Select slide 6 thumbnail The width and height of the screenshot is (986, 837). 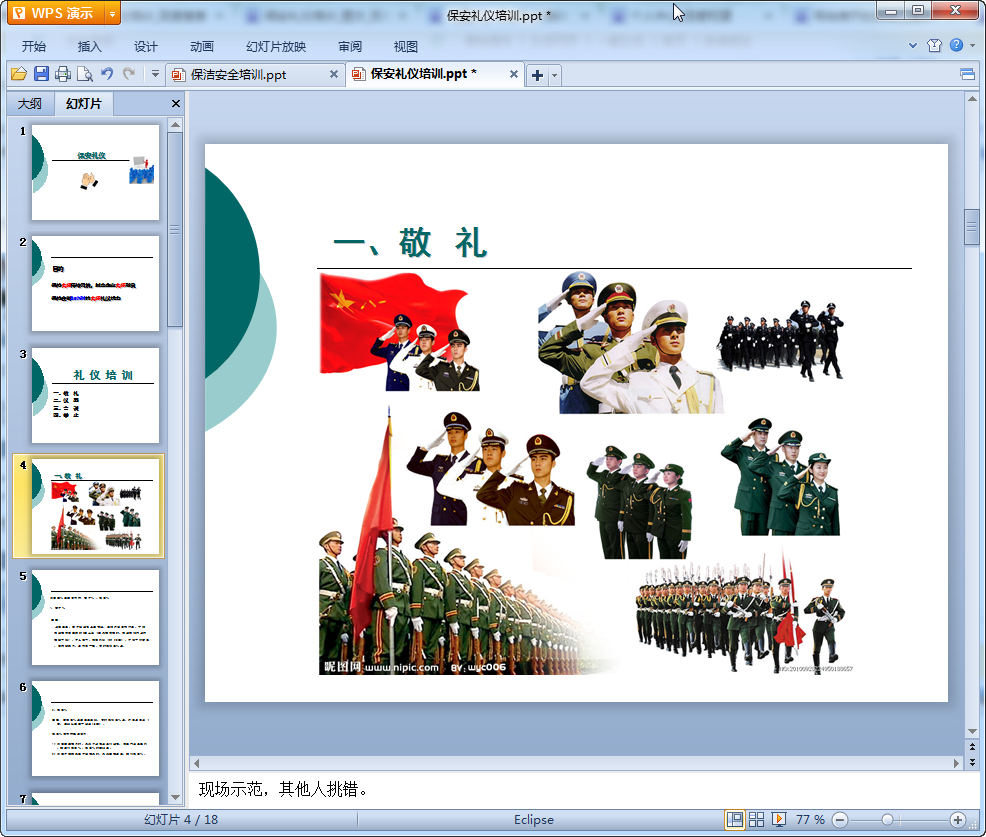pyautogui.click(x=96, y=728)
